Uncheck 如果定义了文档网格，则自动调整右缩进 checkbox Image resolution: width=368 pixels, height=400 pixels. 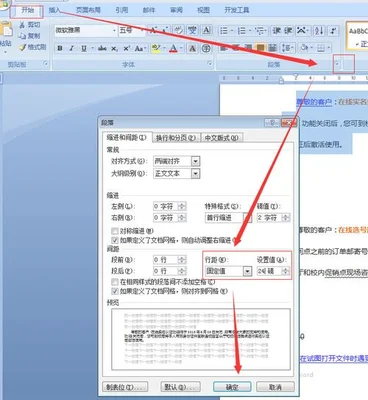115,240
